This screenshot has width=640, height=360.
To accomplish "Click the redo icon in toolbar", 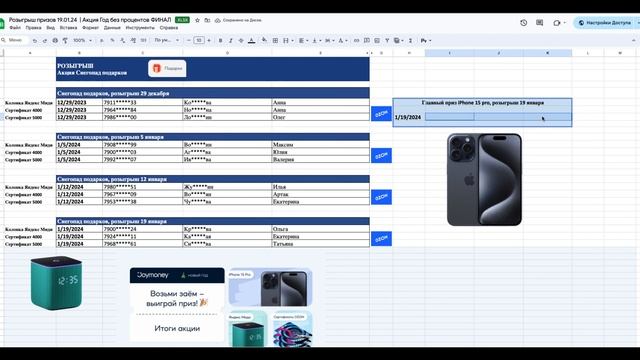I will [x=44, y=40].
